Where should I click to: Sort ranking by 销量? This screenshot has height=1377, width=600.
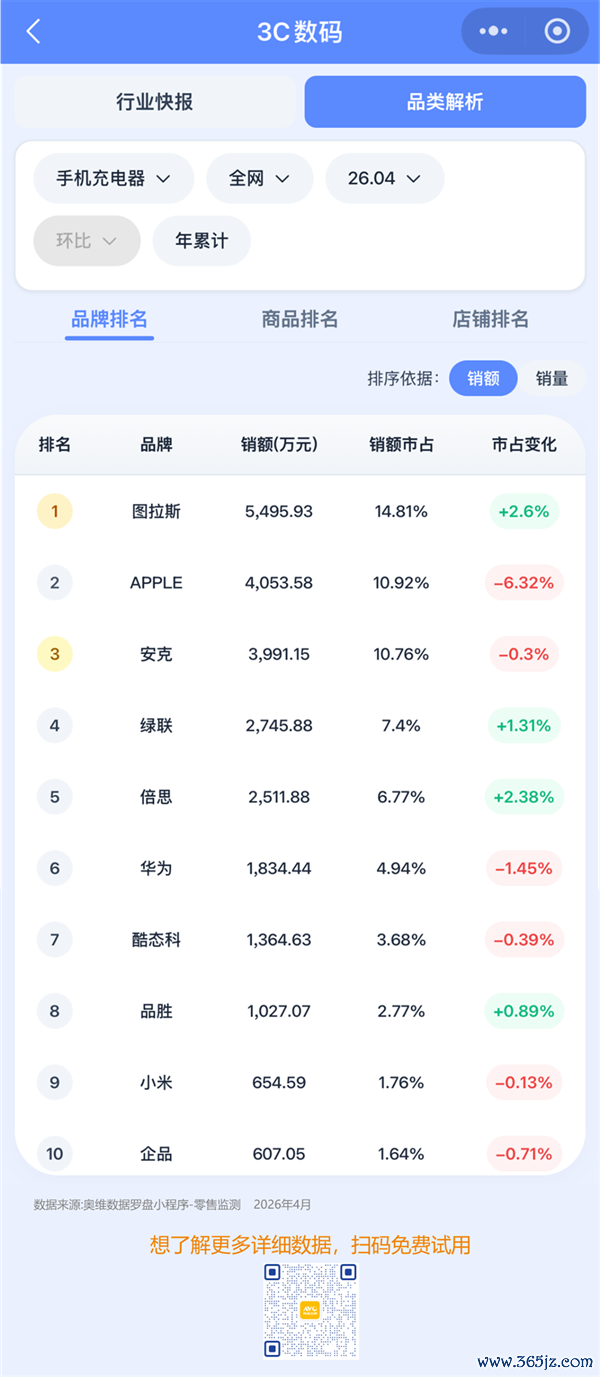coord(552,379)
